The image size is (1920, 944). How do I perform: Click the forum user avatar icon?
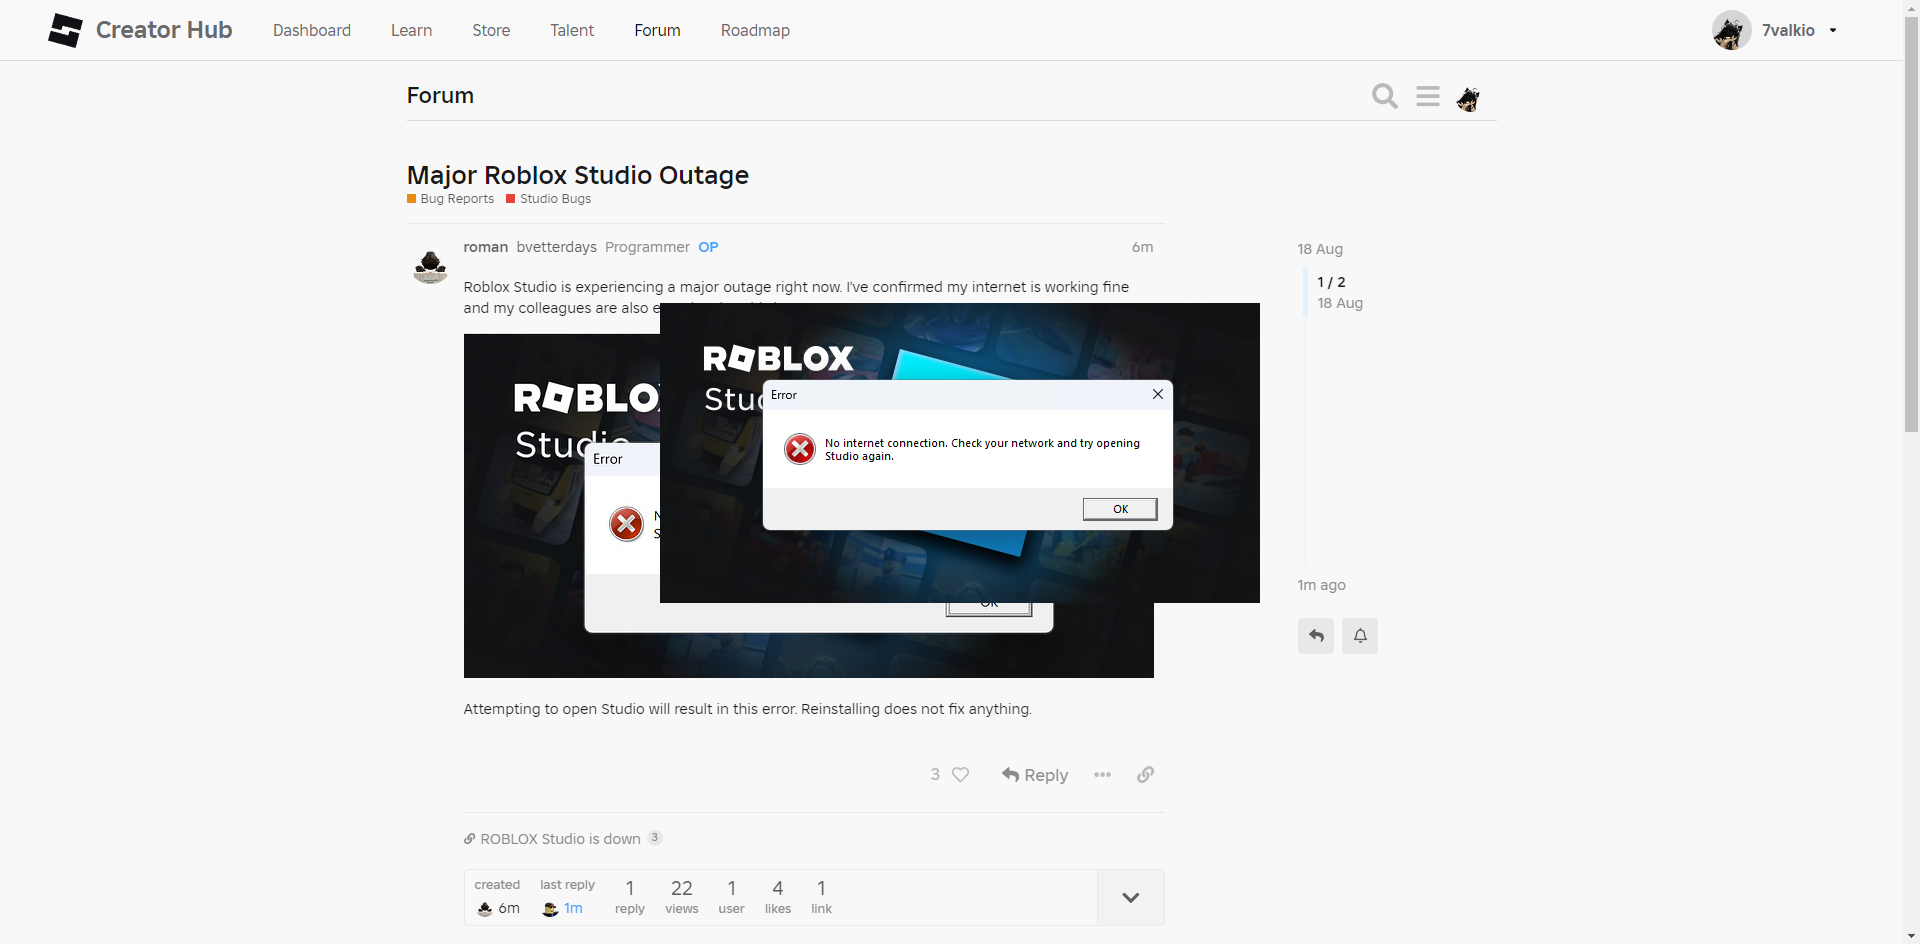[1468, 98]
